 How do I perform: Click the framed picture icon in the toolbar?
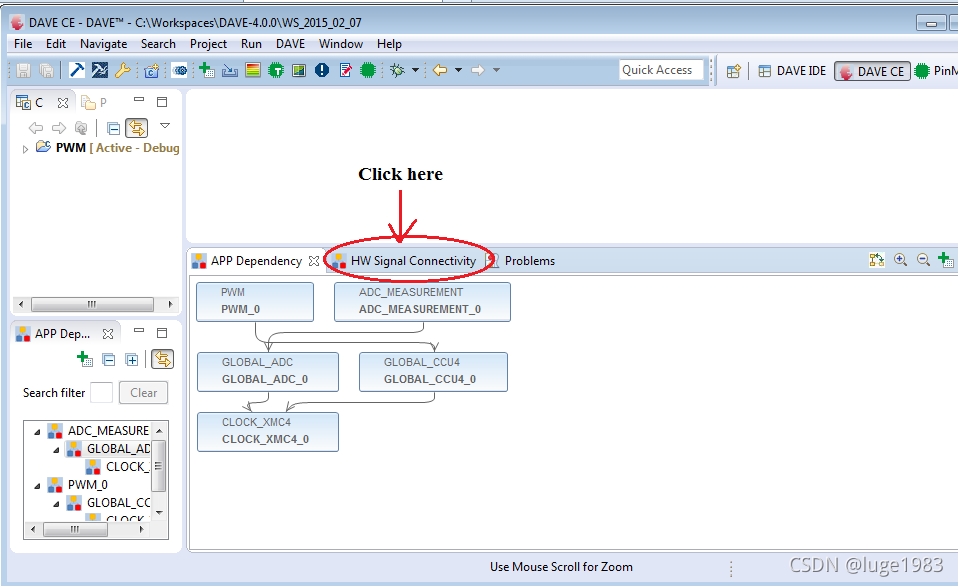click(299, 70)
